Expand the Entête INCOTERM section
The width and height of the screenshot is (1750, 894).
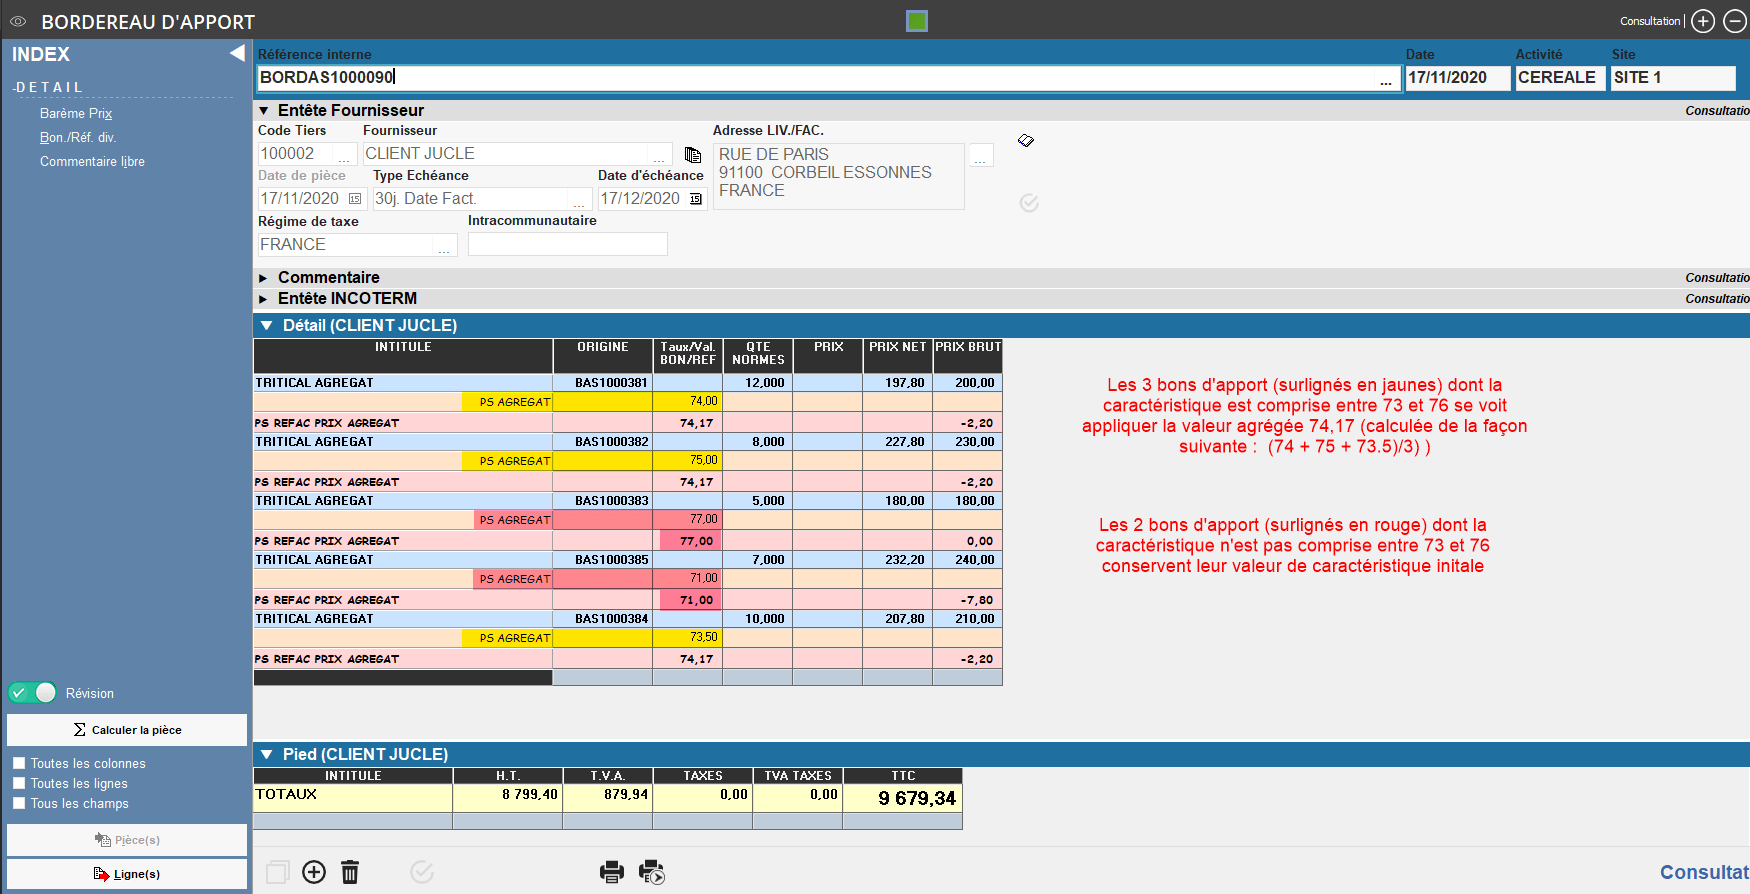pyautogui.click(x=264, y=299)
